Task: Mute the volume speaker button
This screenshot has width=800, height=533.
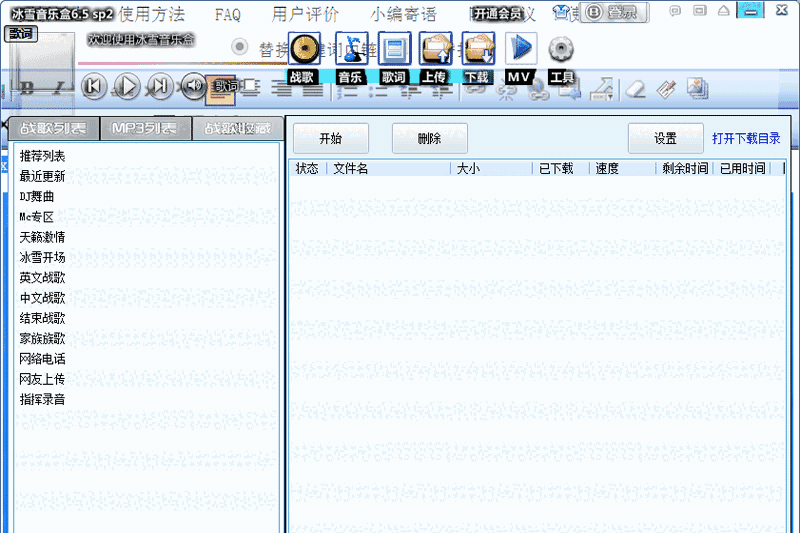Action: click(193, 86)
